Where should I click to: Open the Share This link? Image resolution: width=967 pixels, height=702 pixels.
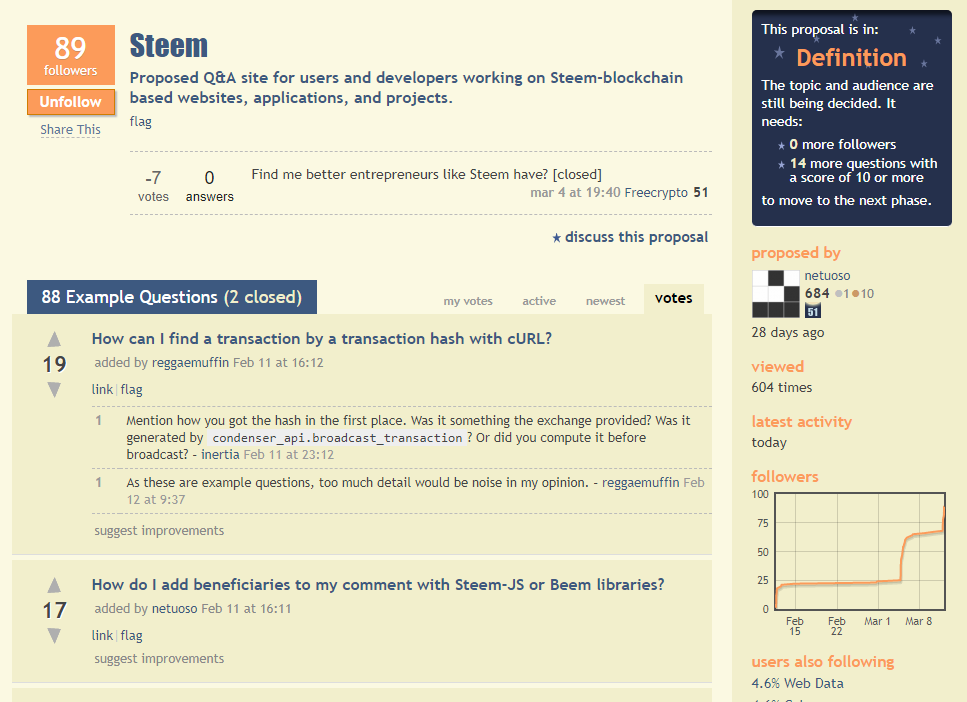70,130
